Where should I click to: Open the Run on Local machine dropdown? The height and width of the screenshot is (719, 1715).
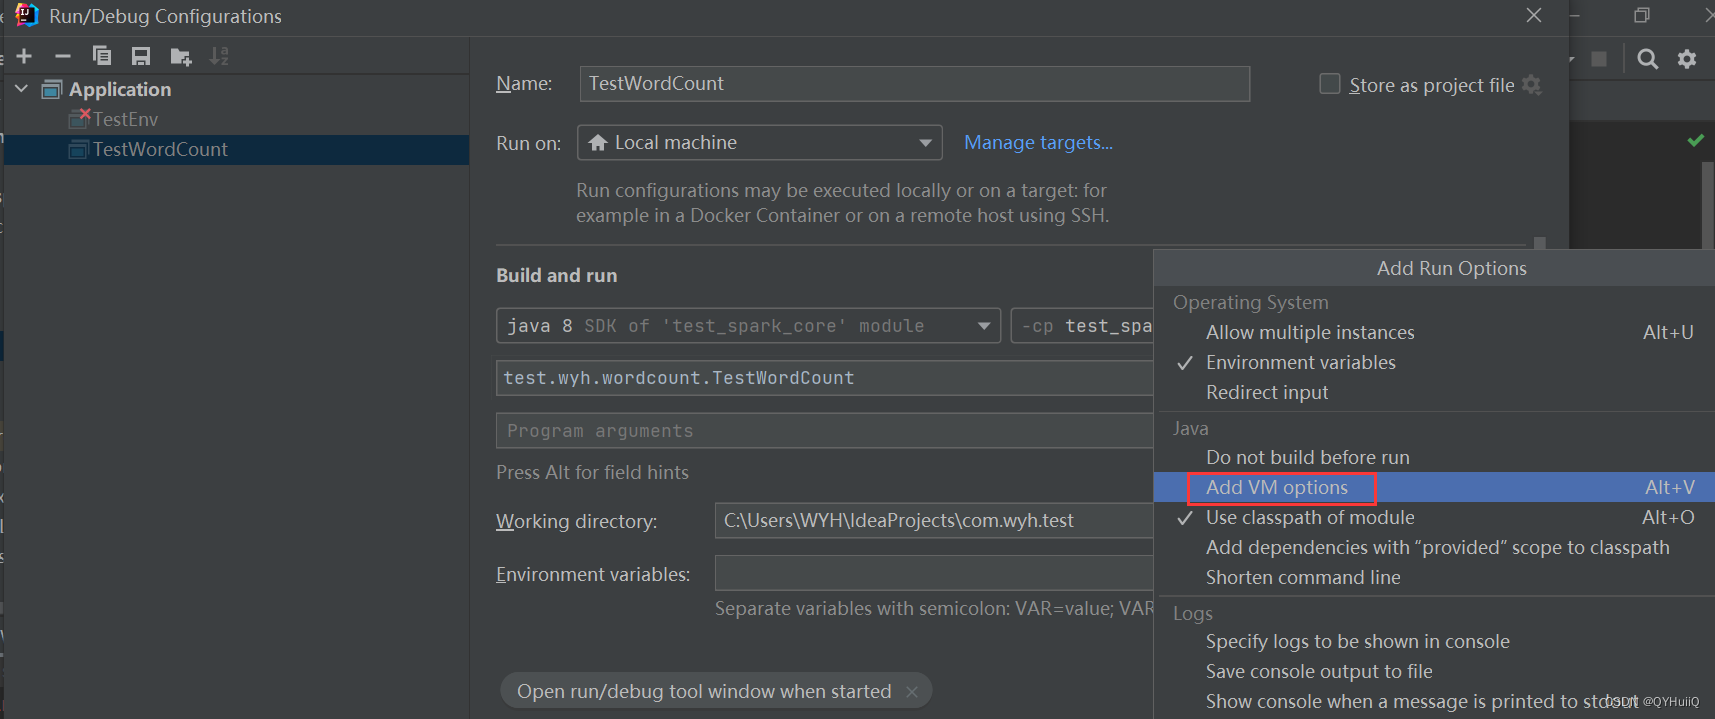pos(760,142)
